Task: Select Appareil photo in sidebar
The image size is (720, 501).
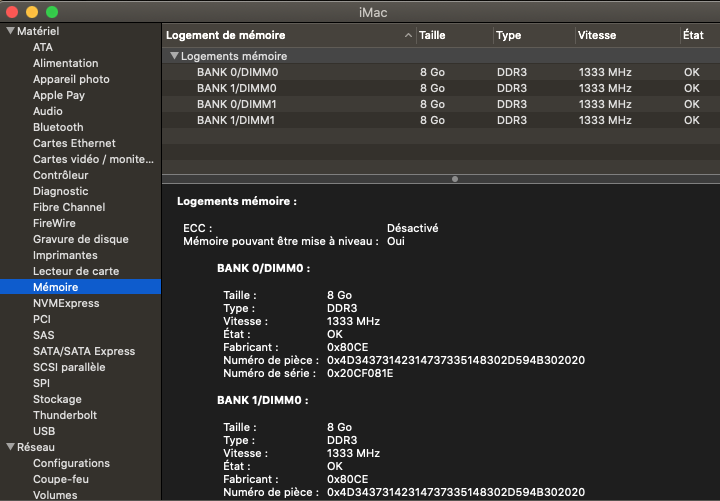Action: click(x=71, y=79)
